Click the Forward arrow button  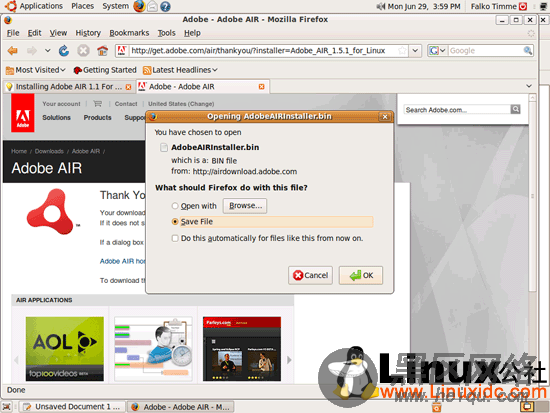point(32,51)
